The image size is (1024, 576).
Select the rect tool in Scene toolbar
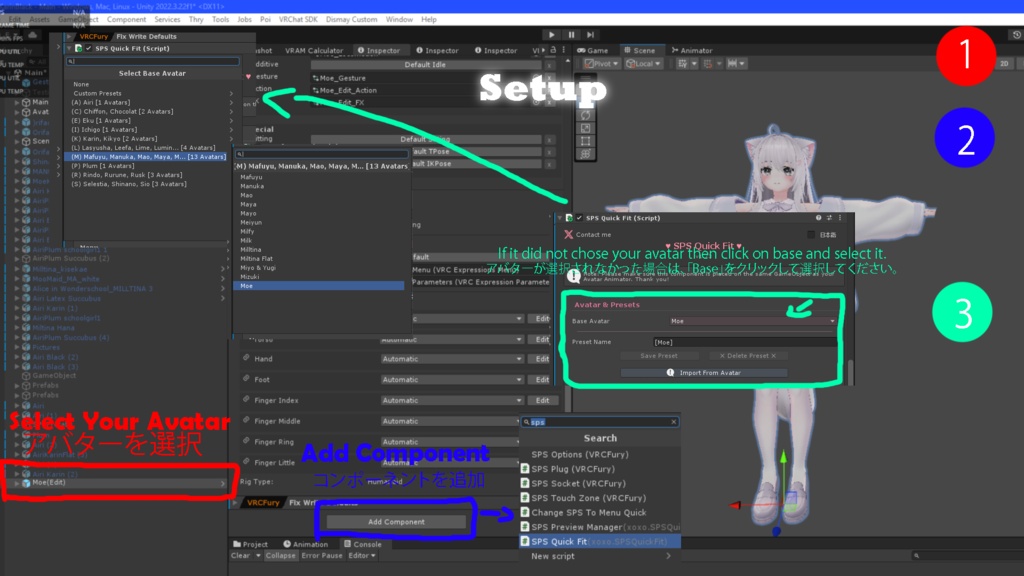click(585, 140)
